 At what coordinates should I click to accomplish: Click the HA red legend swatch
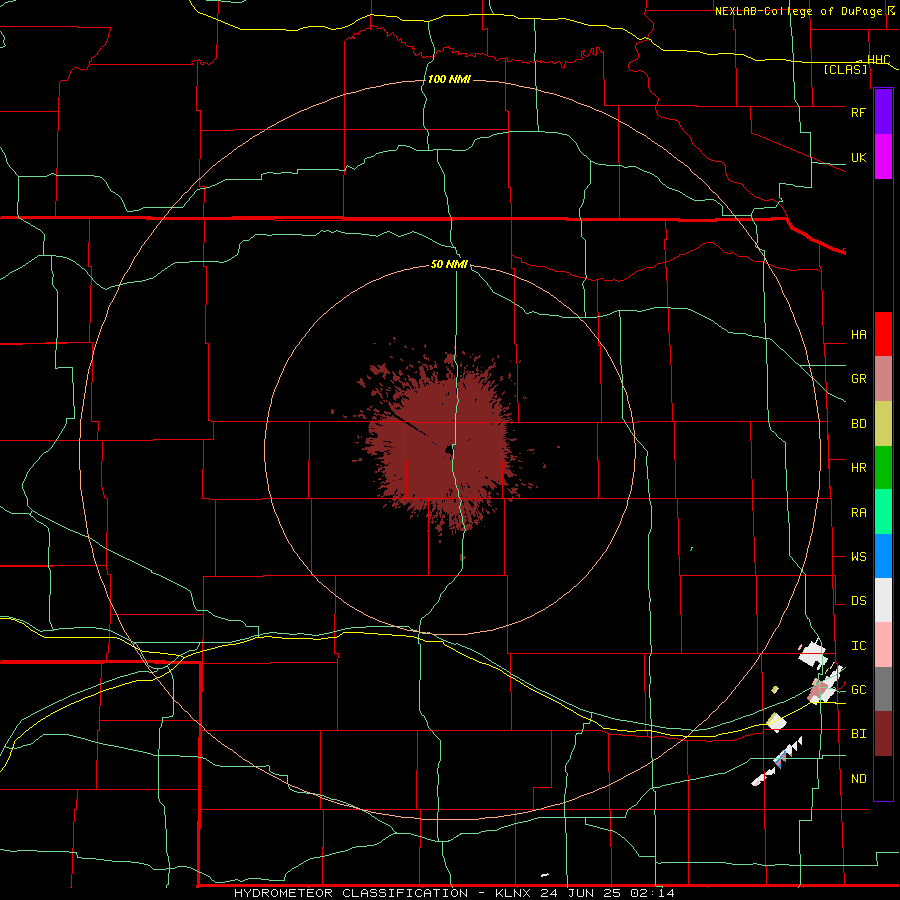click(883, 334)
